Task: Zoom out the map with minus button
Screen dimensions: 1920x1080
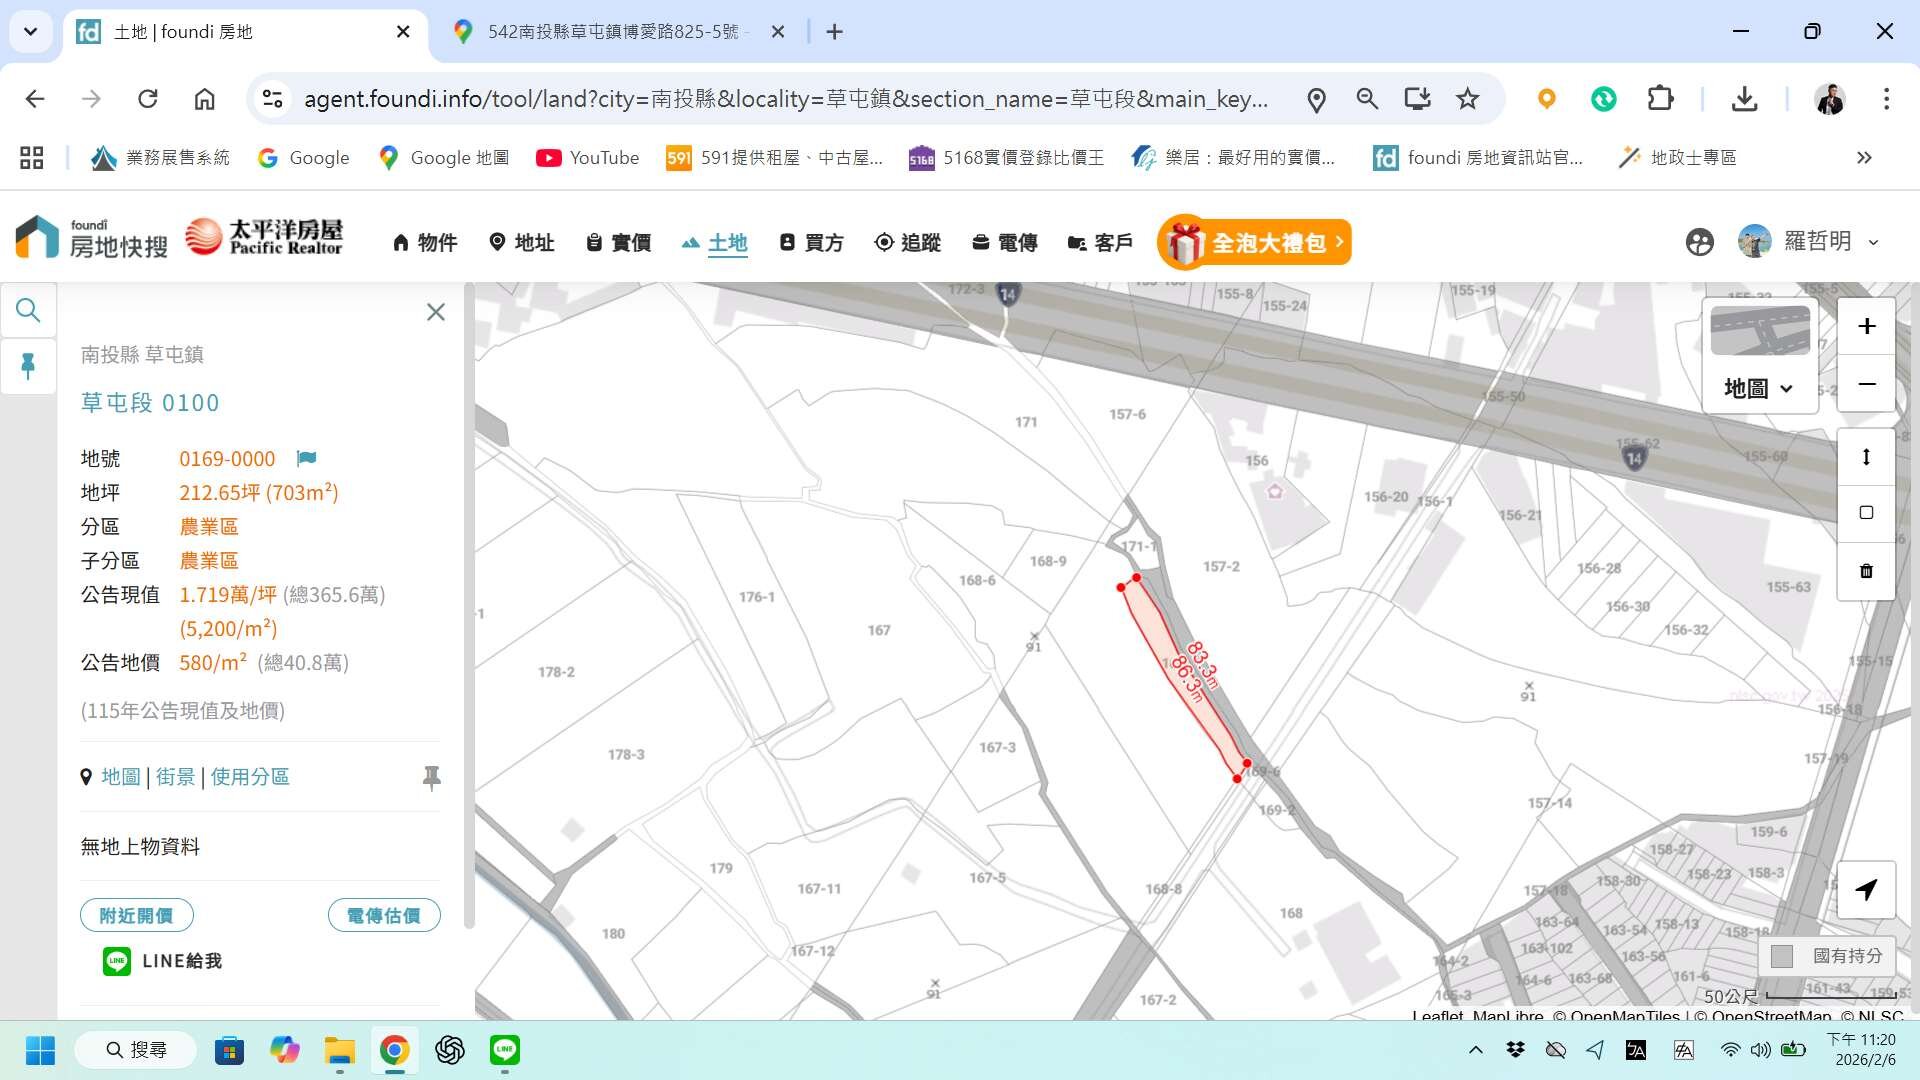Action: pyautogui.click(x=1866, y=384)
